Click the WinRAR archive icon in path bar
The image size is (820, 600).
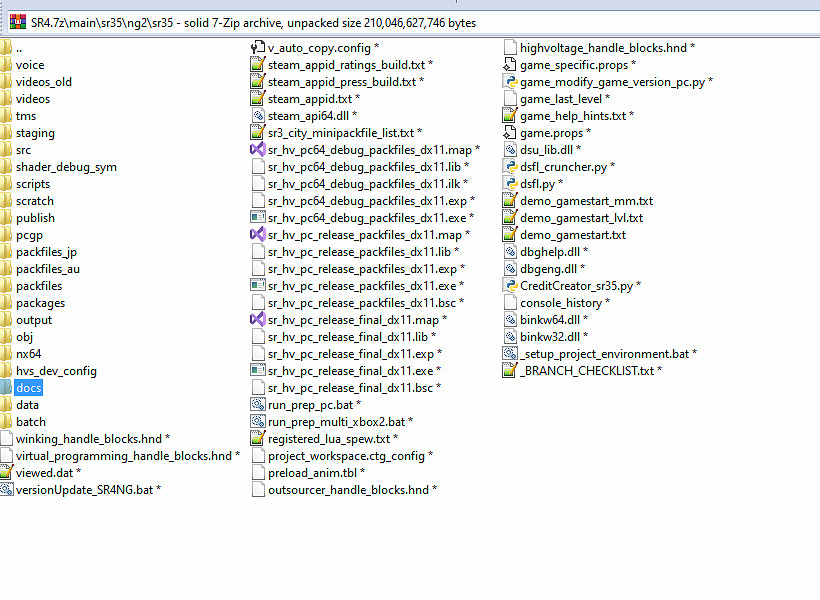coord(10,22)
